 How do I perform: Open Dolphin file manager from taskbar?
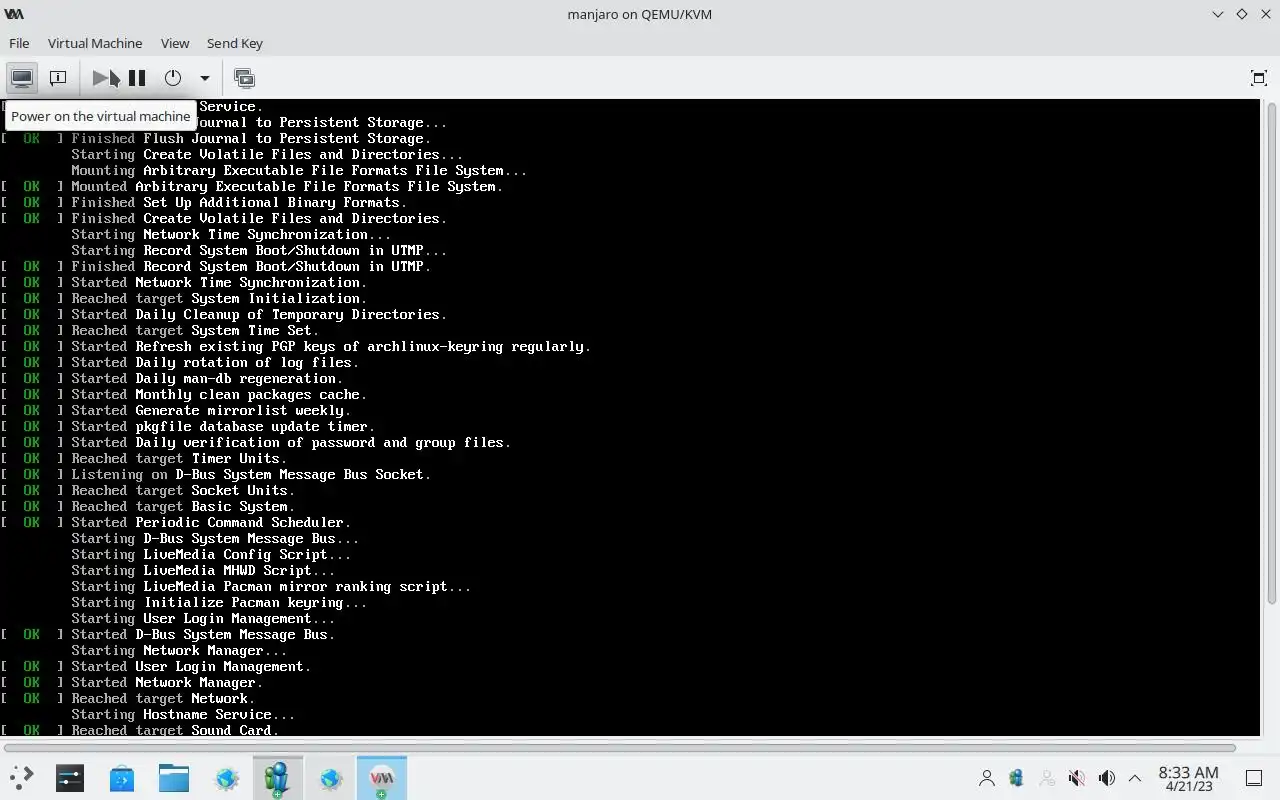click(174, 778)
